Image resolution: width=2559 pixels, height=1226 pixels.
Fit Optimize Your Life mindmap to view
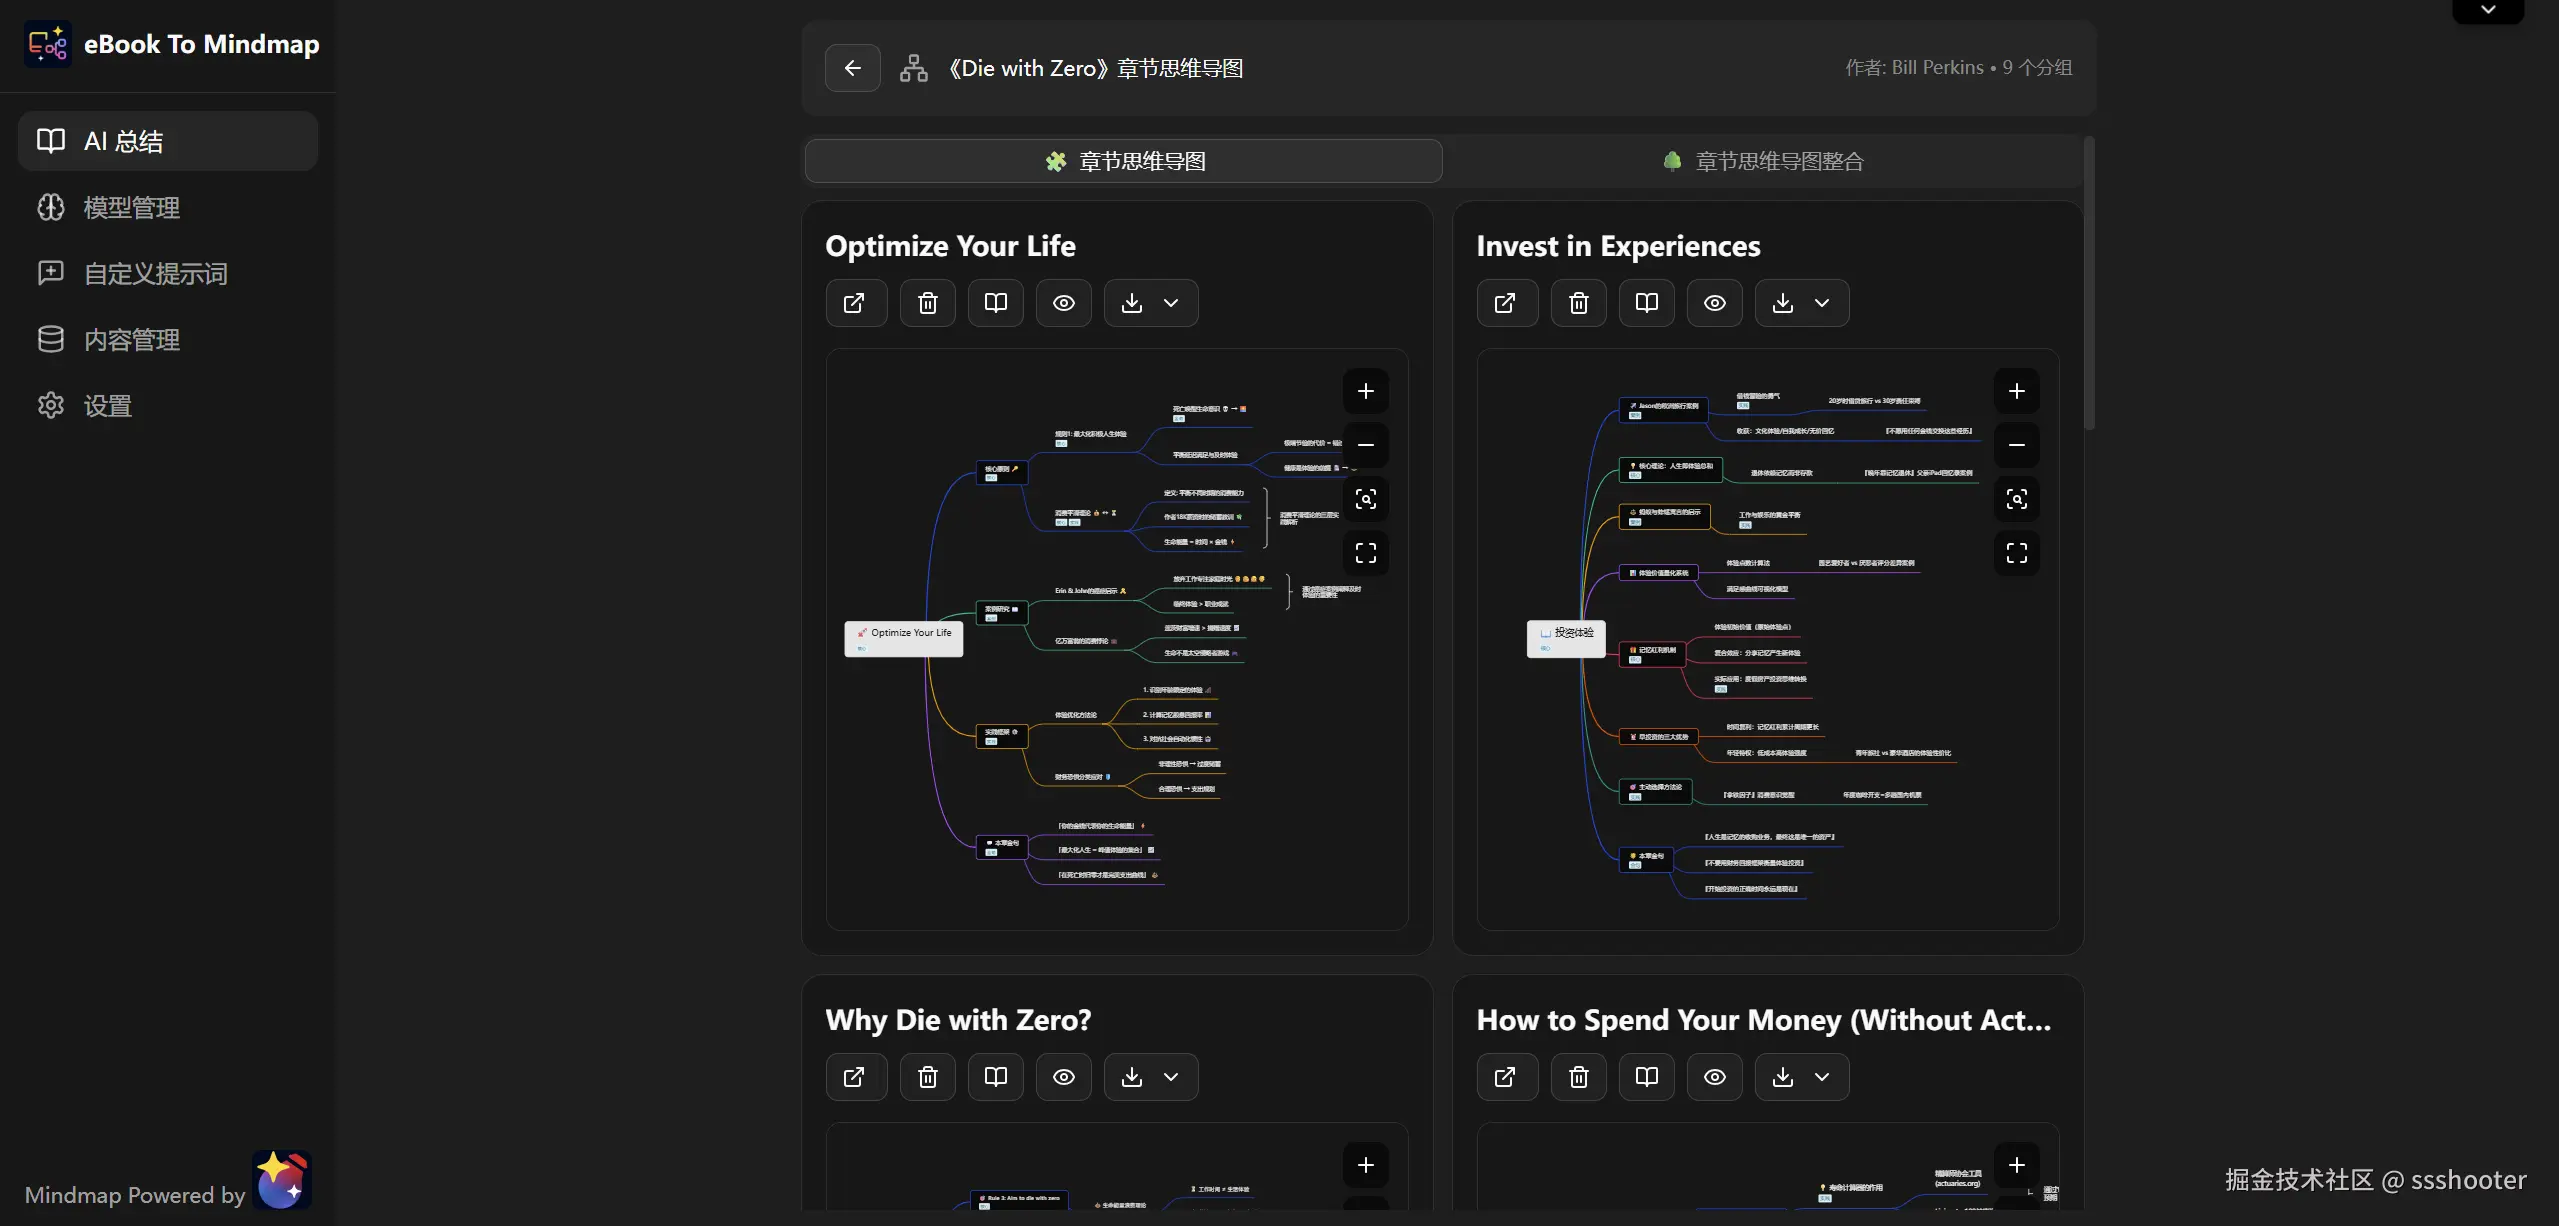1365,499
